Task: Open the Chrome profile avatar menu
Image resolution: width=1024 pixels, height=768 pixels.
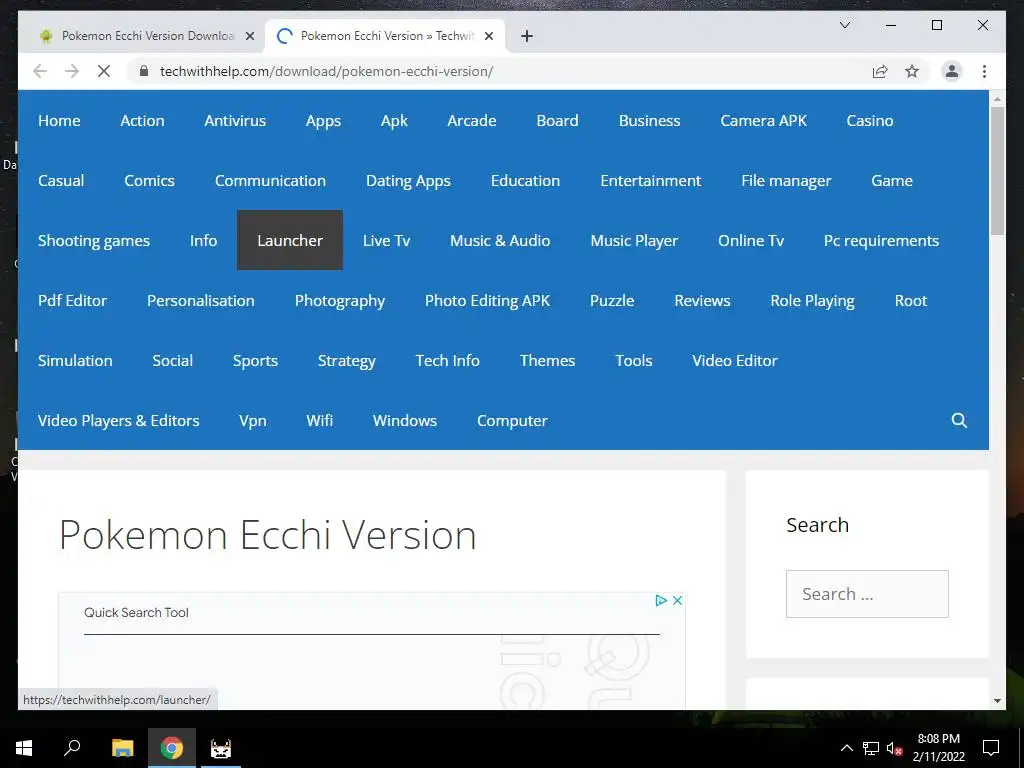Action: point(952,71)
